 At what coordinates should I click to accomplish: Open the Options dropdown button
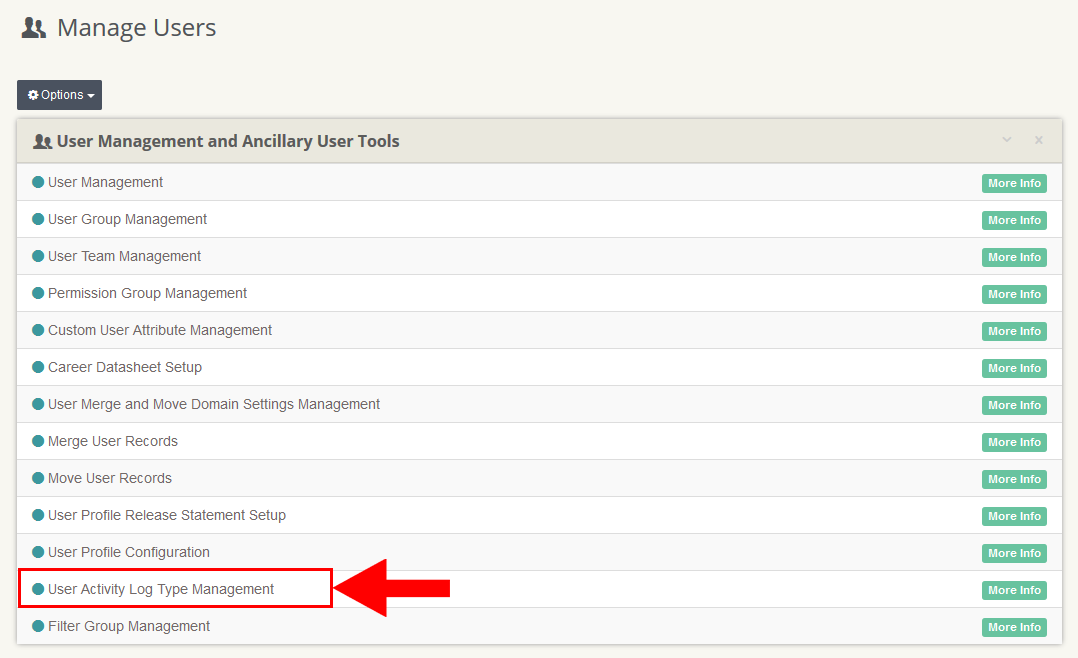pos(60,95)
